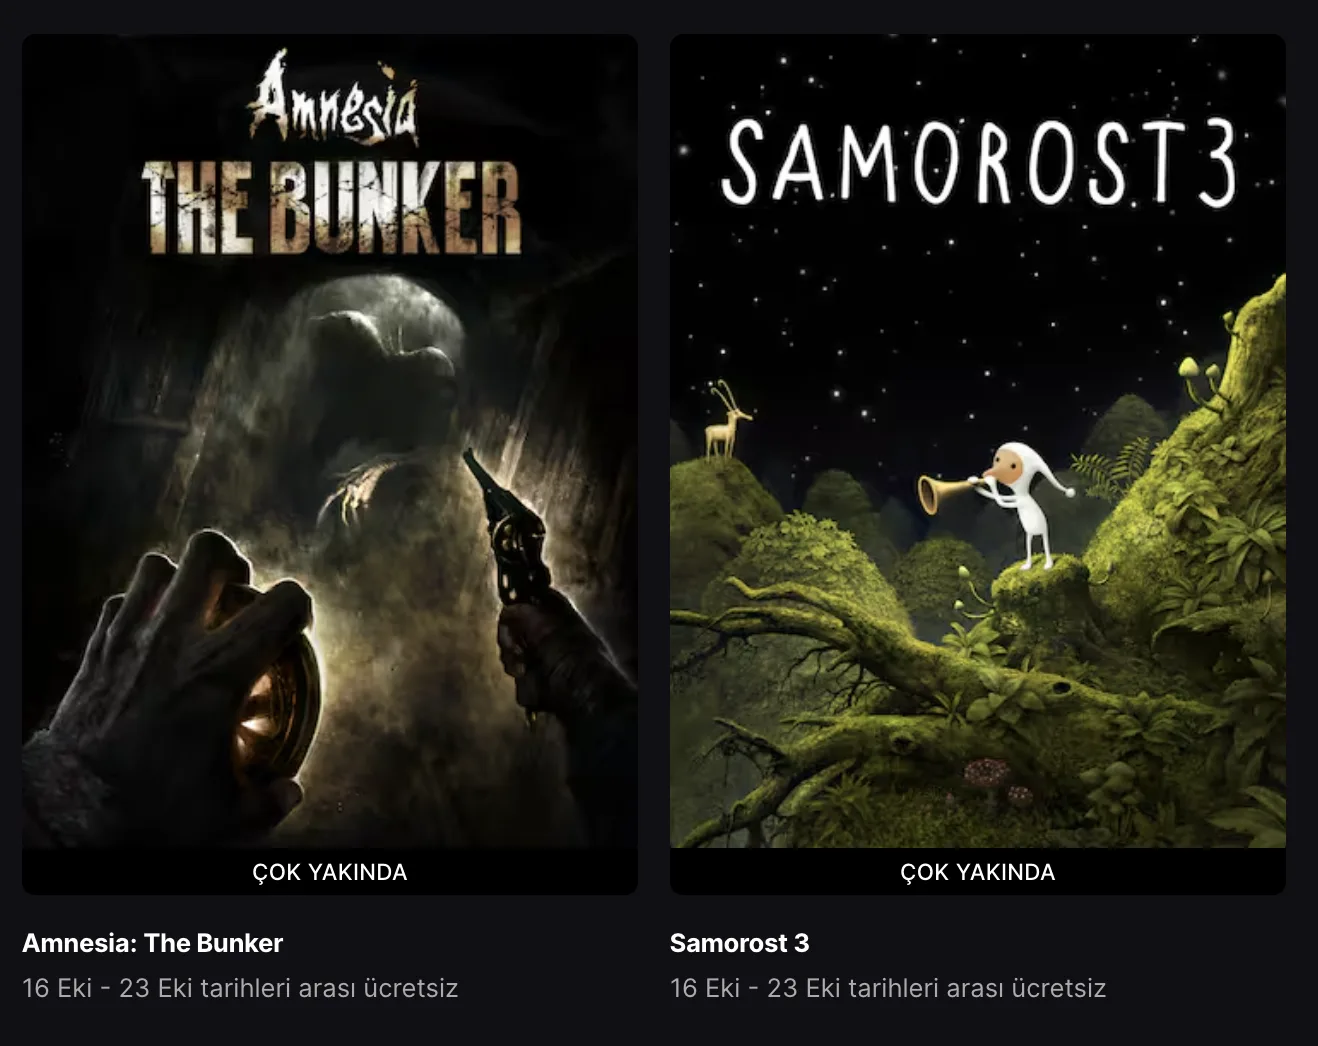Click free-dates text below Samorost 3
This screenshot has height=1046, width=1318.
[x=888, y=988]
